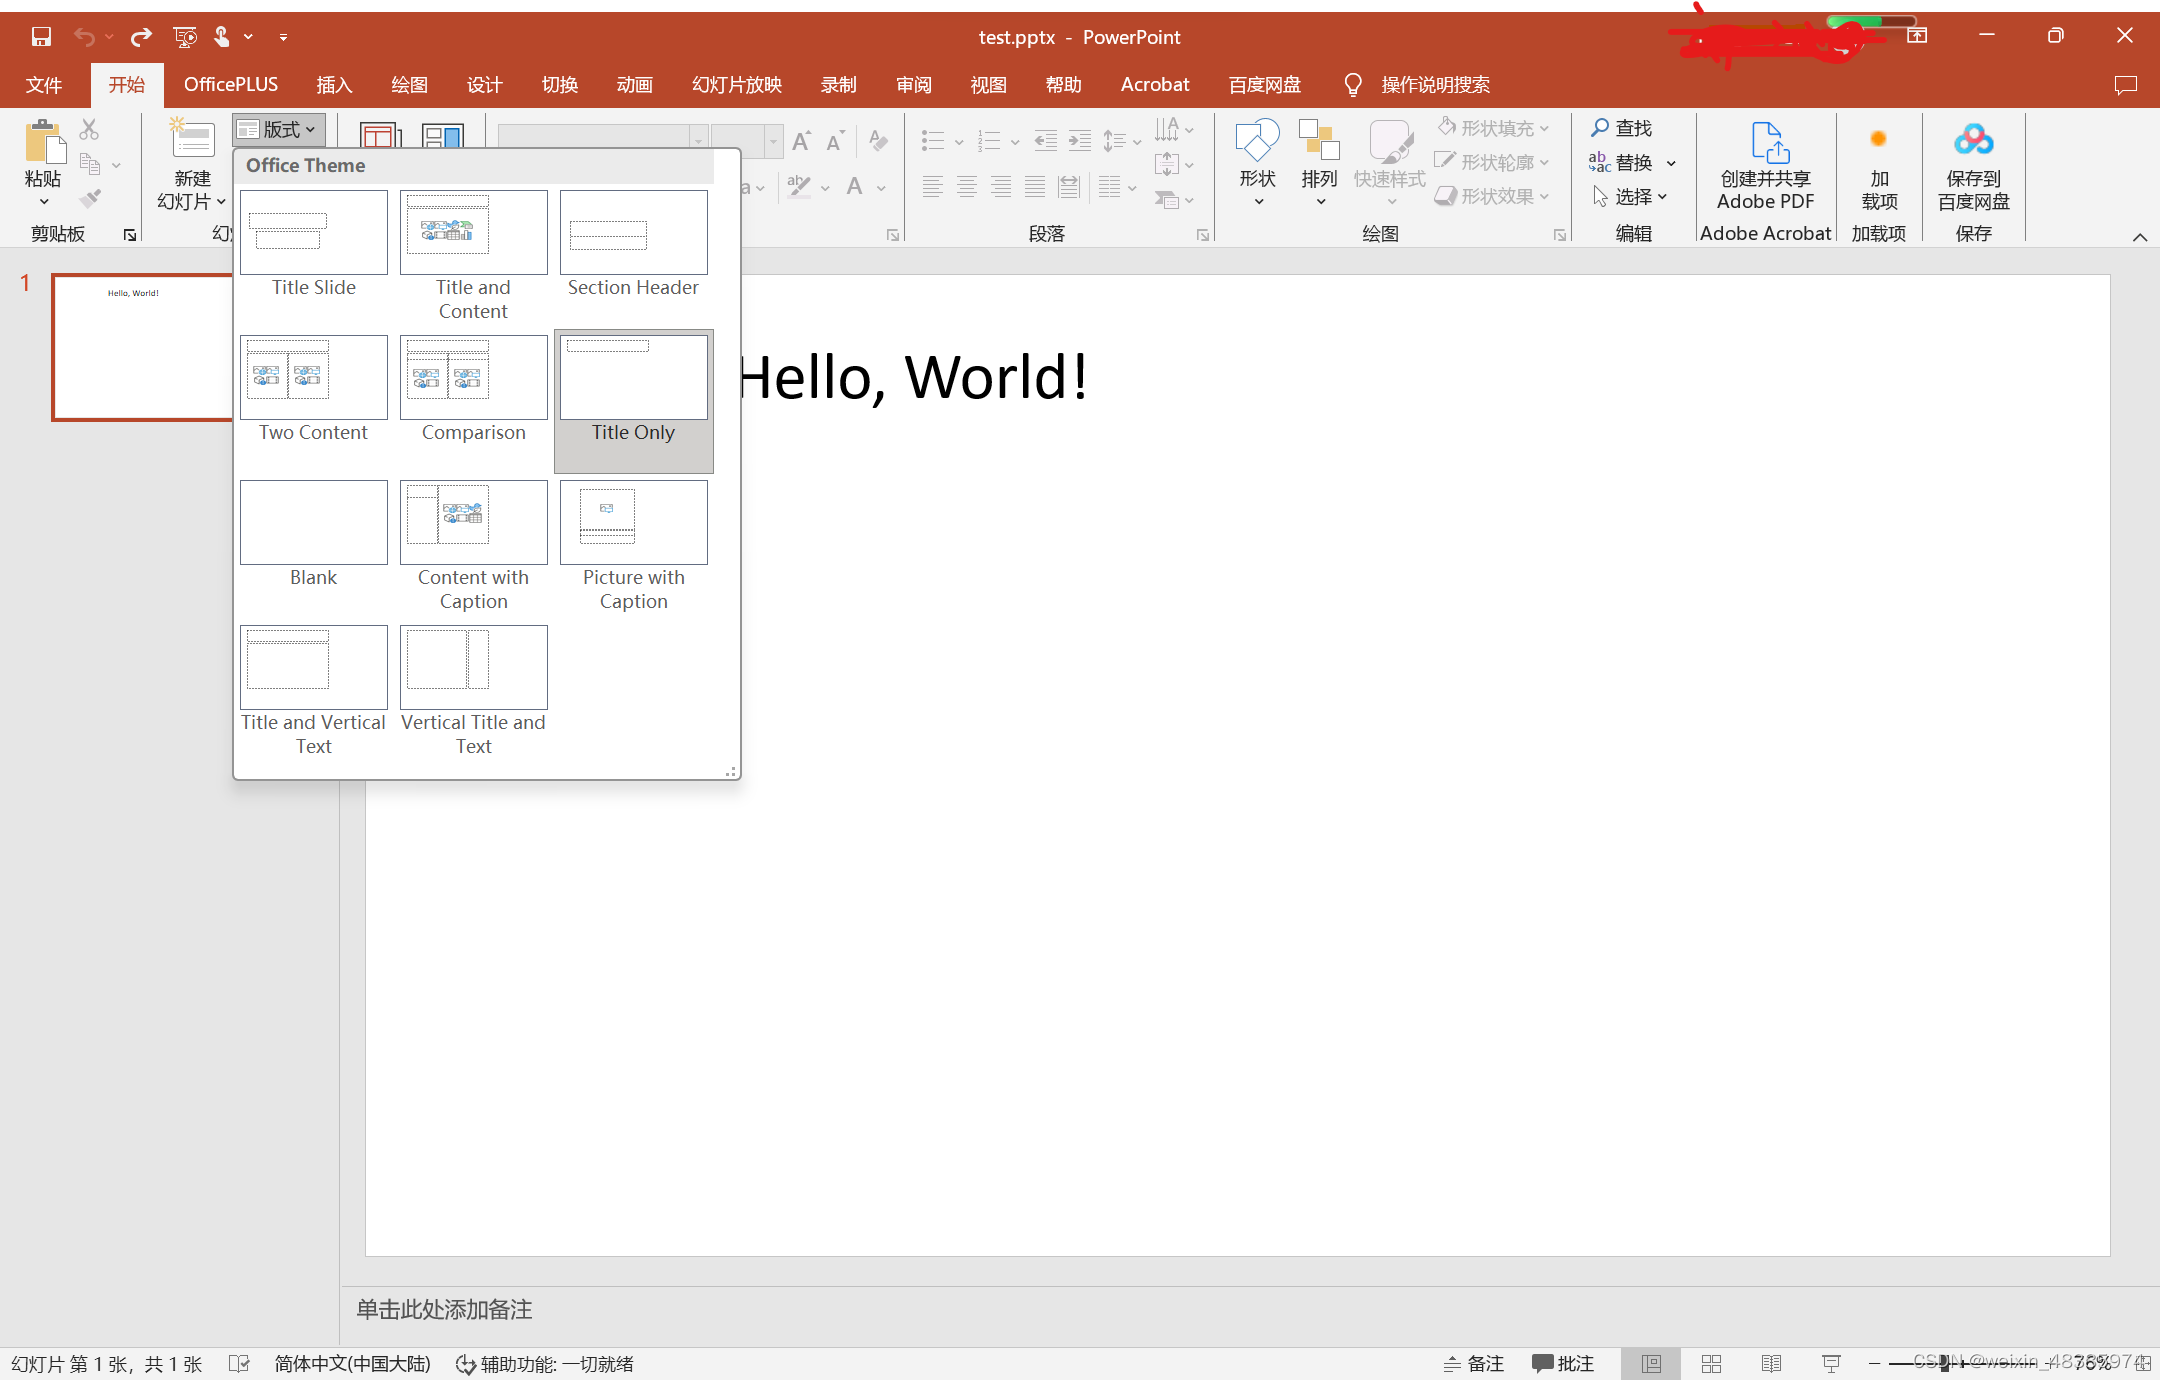Switch to Slide Sorter view in status bar
This screenshot has width=2160, height=1380.
click(1711, 1363)
